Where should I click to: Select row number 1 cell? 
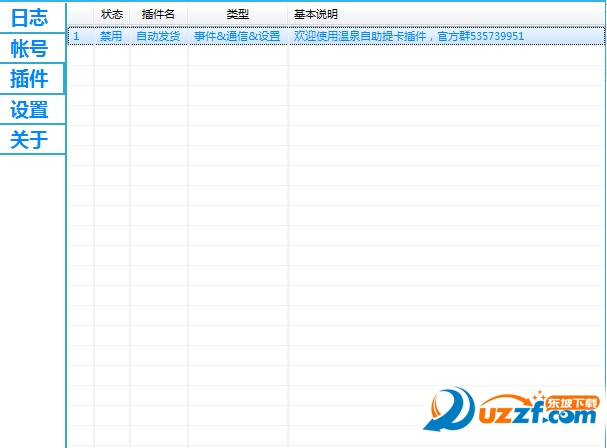pyautogui.click(x=81, y=36)
